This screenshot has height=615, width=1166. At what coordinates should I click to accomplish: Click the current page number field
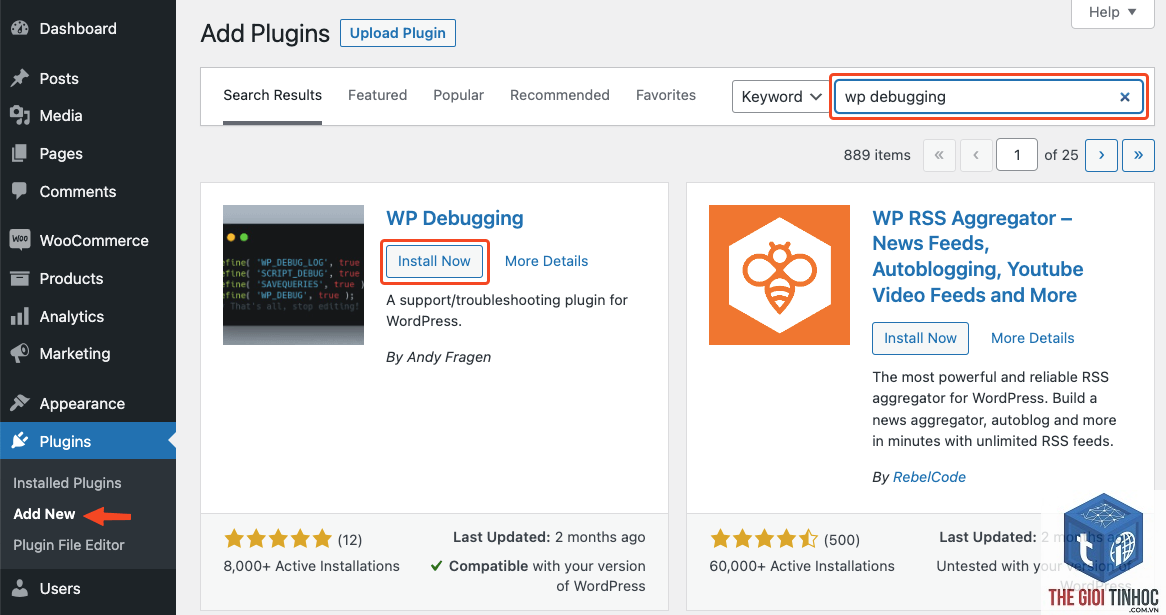[x=1017, y=155]
